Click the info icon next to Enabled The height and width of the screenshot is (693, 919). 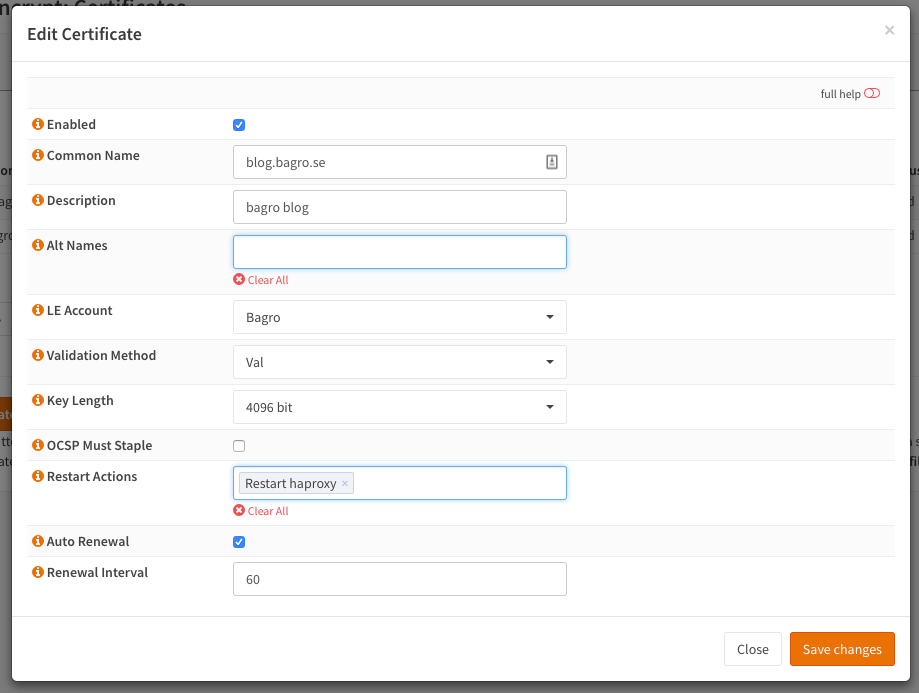pyautogui.click(x=38, y=125)
